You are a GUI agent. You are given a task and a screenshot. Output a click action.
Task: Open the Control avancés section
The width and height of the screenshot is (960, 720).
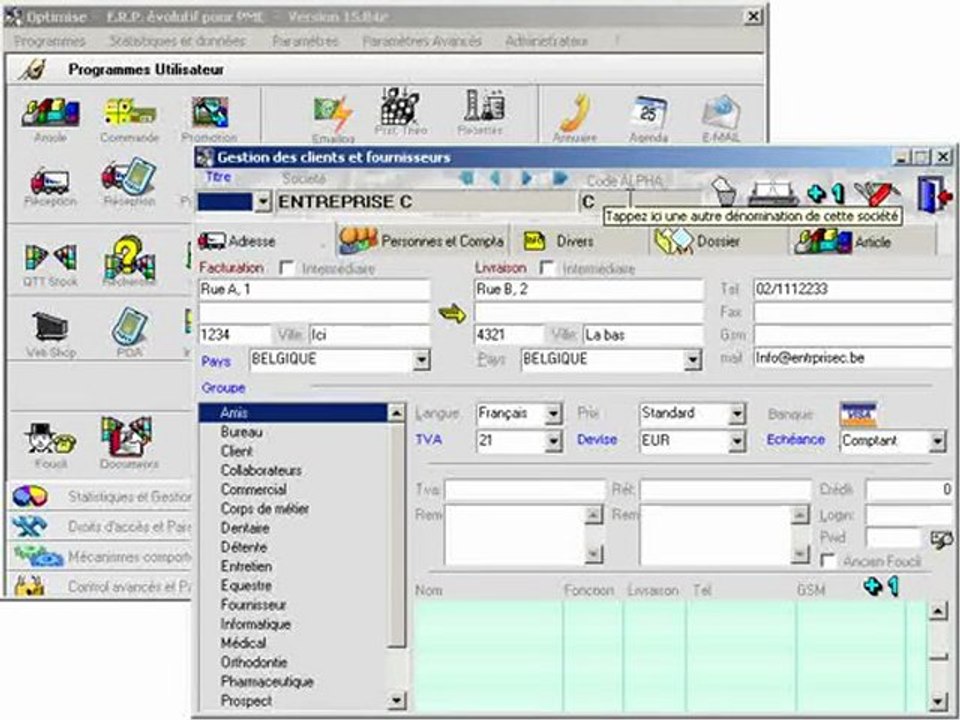[x=101, y=587]
